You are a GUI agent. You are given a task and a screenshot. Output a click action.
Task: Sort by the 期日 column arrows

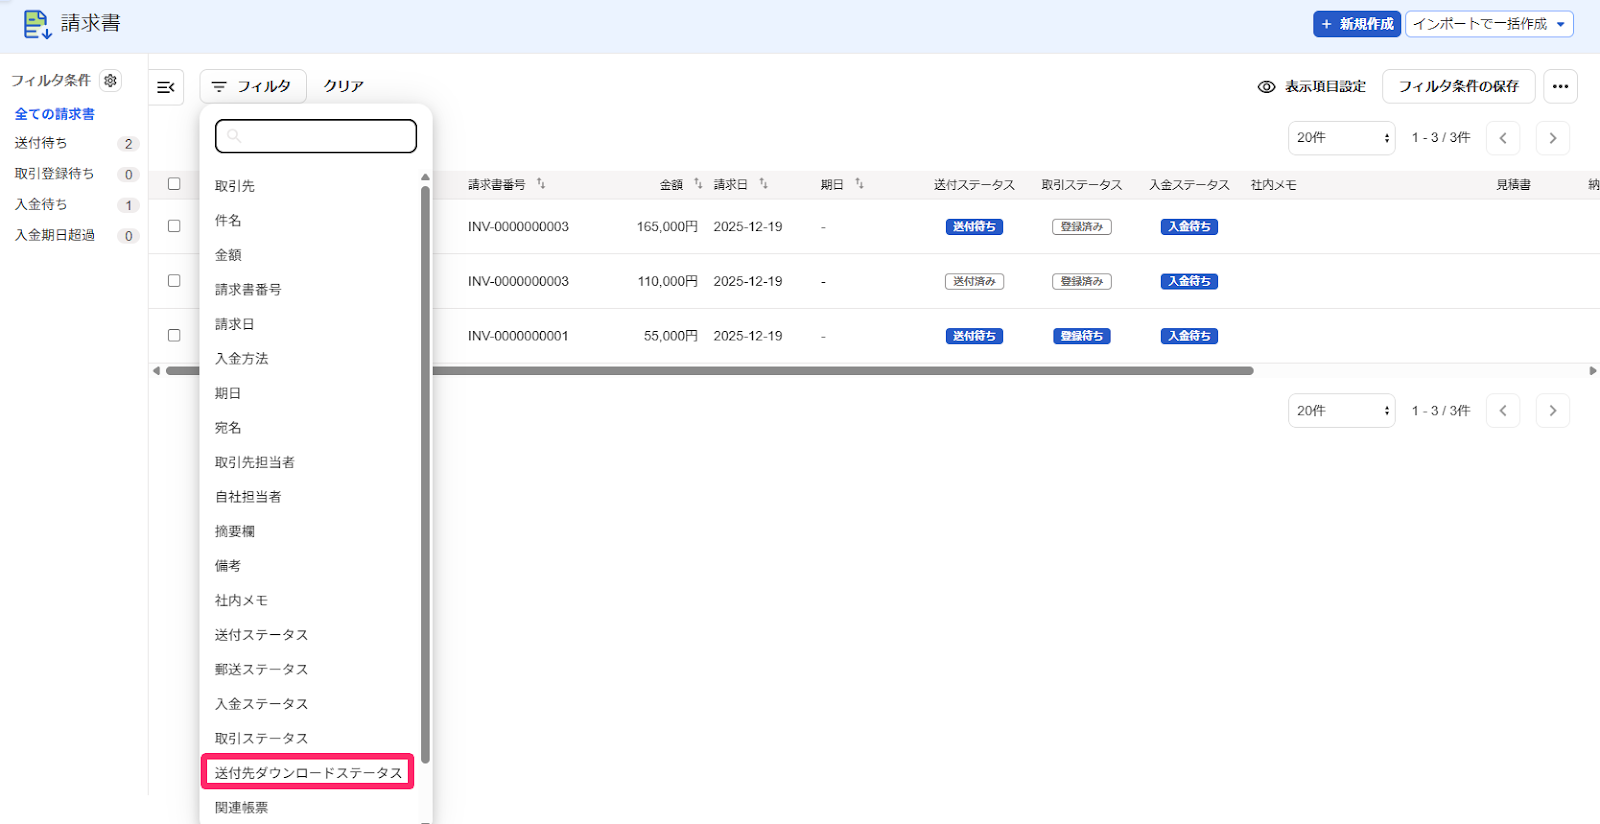point(859,184)
